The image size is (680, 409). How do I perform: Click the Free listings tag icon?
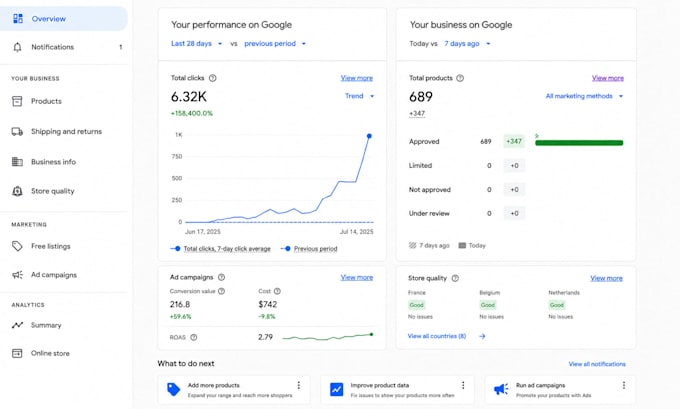(x=17, y=246)
